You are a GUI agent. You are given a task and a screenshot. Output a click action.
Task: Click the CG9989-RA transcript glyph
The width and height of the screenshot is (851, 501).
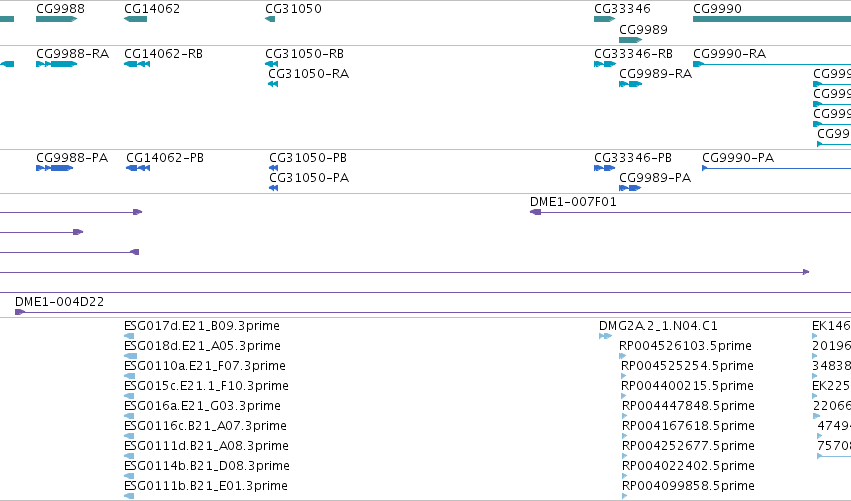click(630, 84)
